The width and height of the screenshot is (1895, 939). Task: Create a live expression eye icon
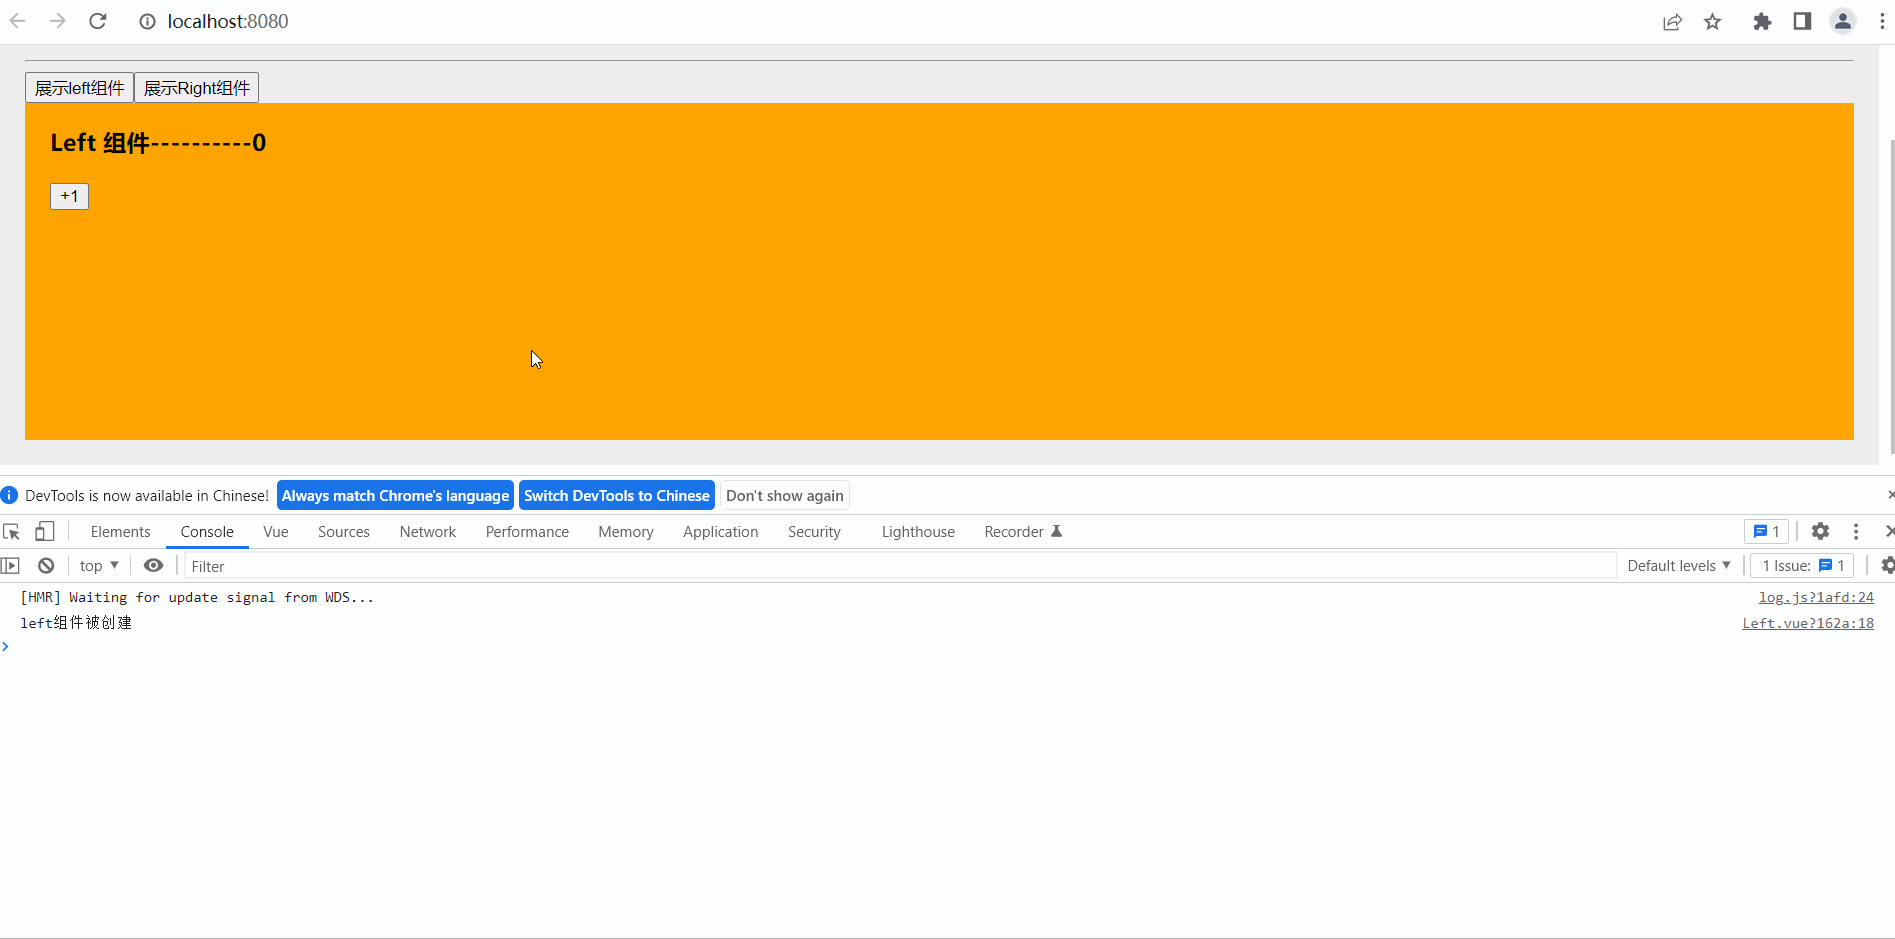(x=153, y=566)
